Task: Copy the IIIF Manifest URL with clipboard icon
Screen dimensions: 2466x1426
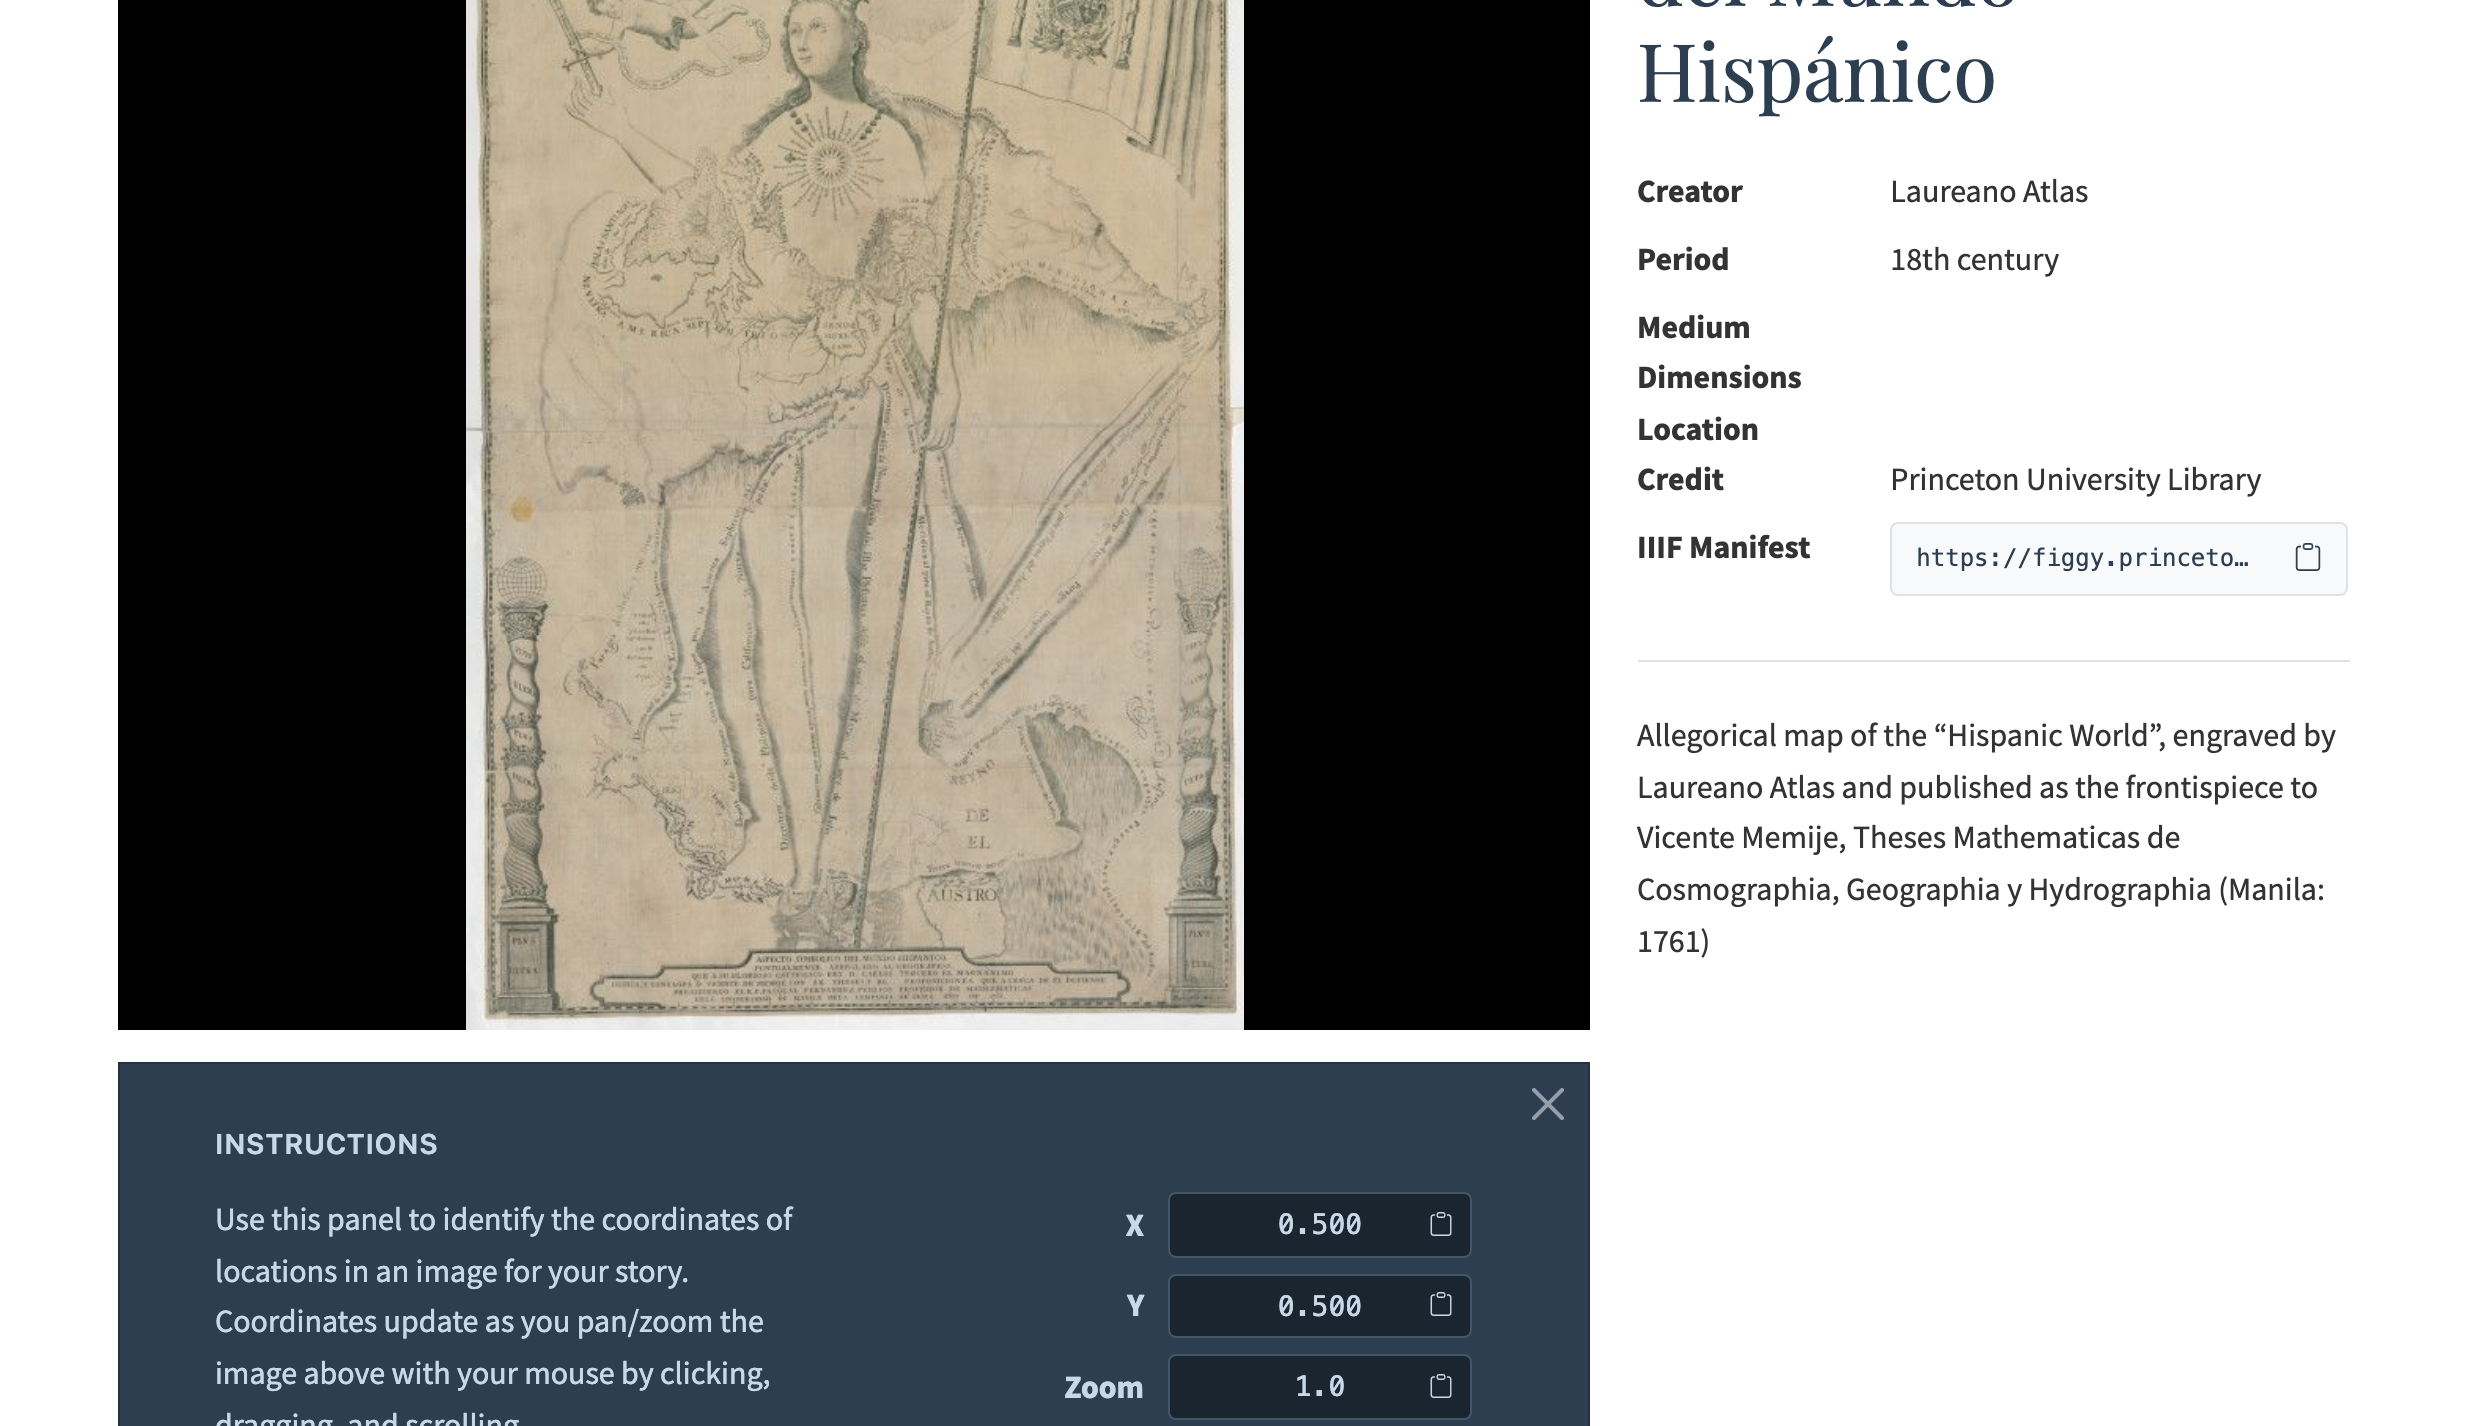Action: (2307, 558)
